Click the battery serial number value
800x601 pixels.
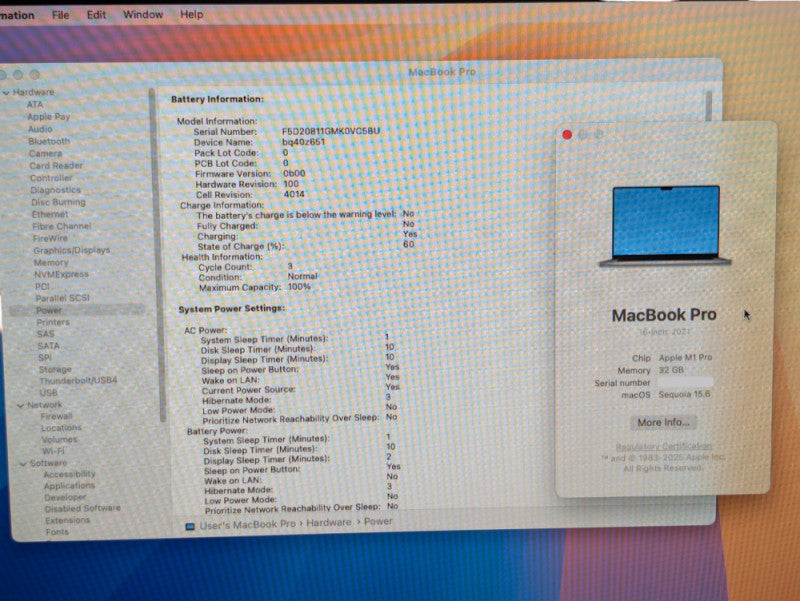[x=331, y=131]
